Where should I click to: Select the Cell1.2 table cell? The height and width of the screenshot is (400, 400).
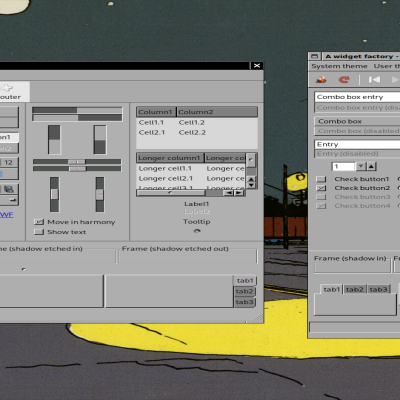point(192,123)
